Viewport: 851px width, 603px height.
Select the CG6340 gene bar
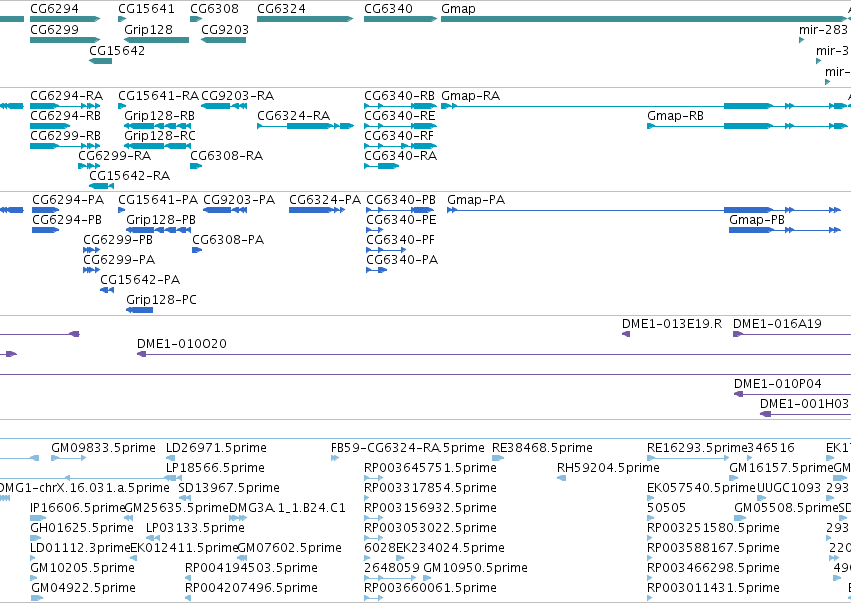click(401, 19)
